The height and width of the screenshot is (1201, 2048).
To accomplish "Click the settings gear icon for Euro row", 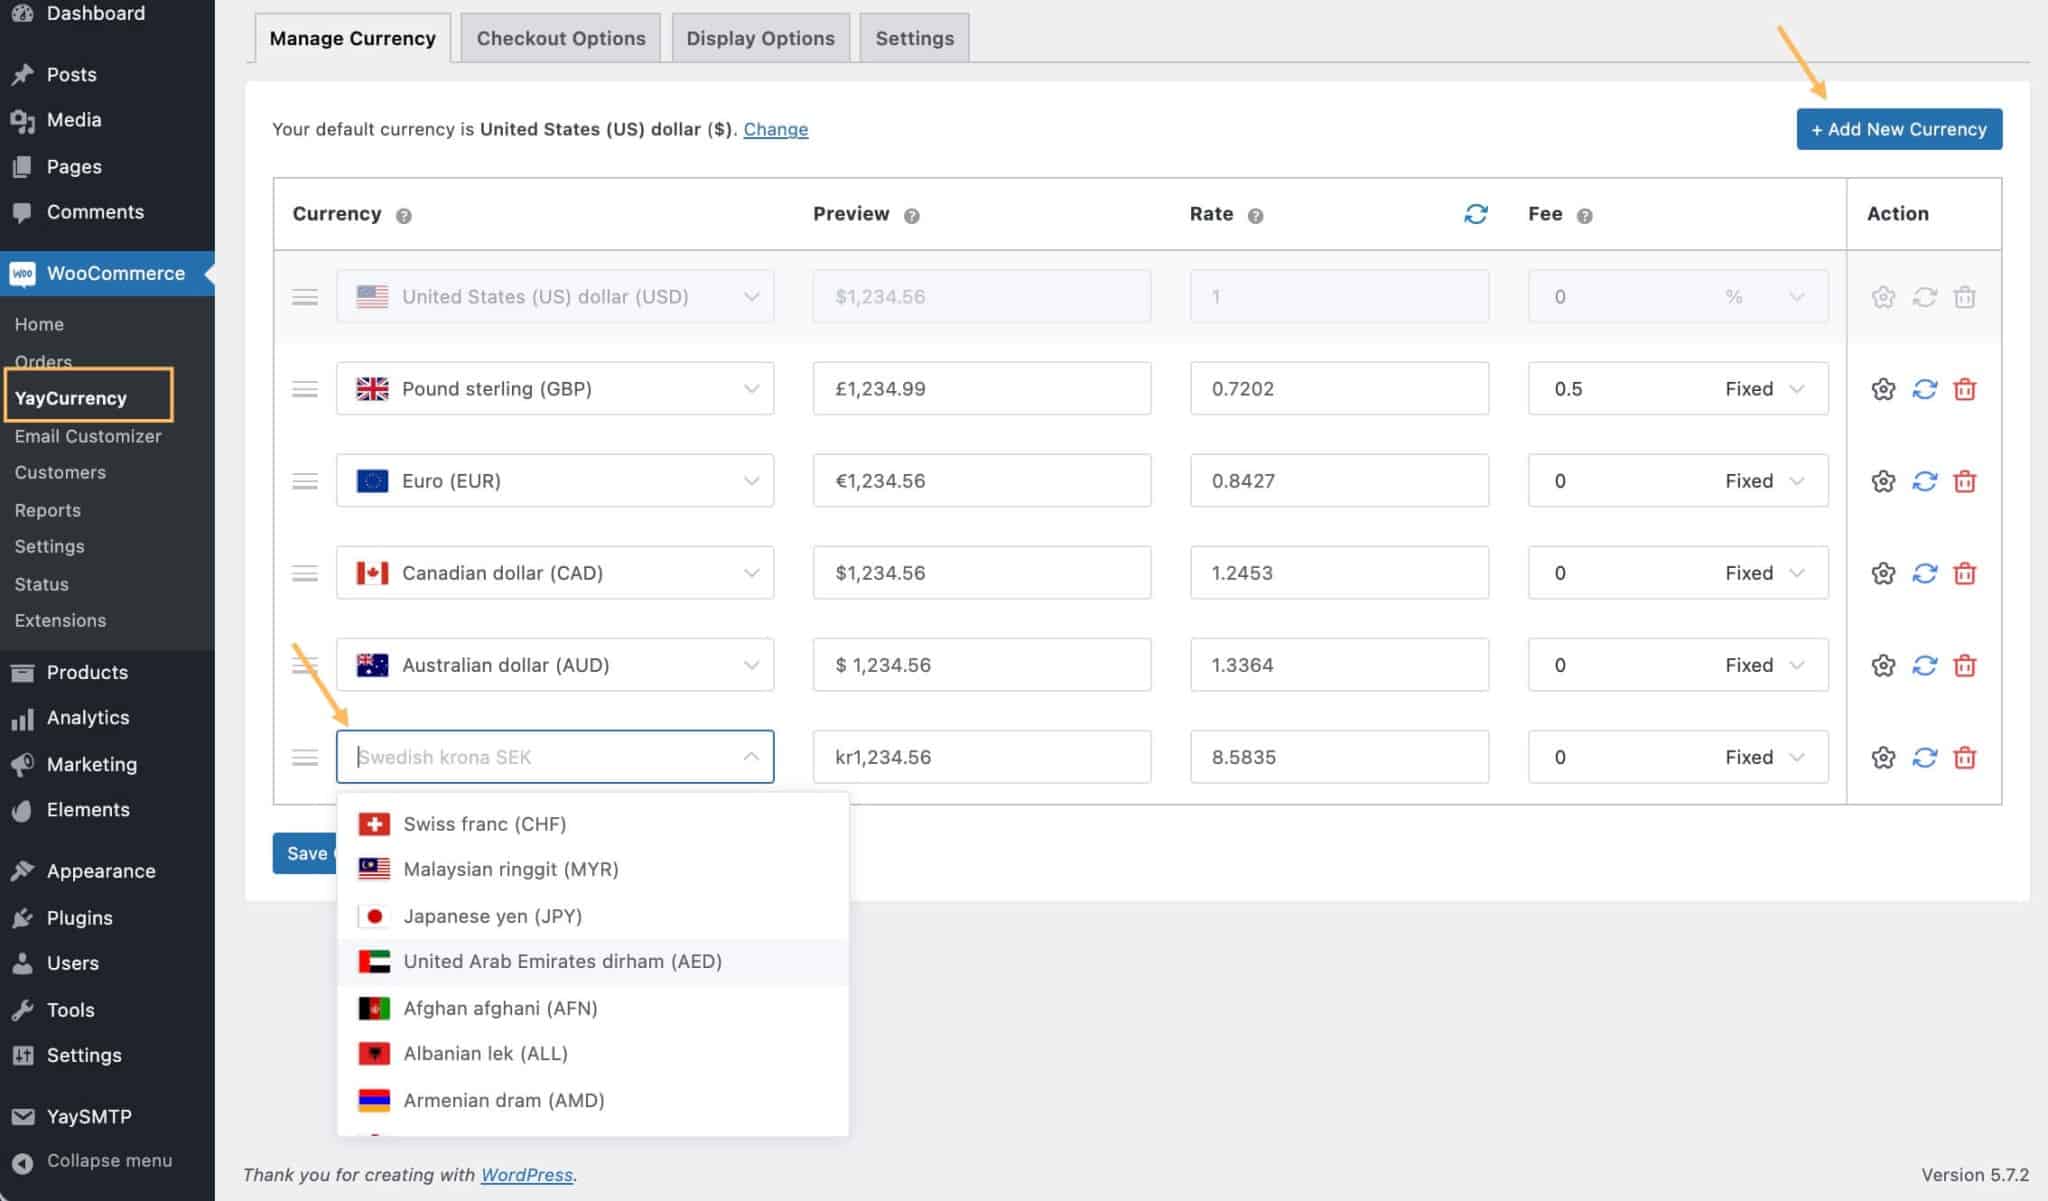I will click(1884, 480).
